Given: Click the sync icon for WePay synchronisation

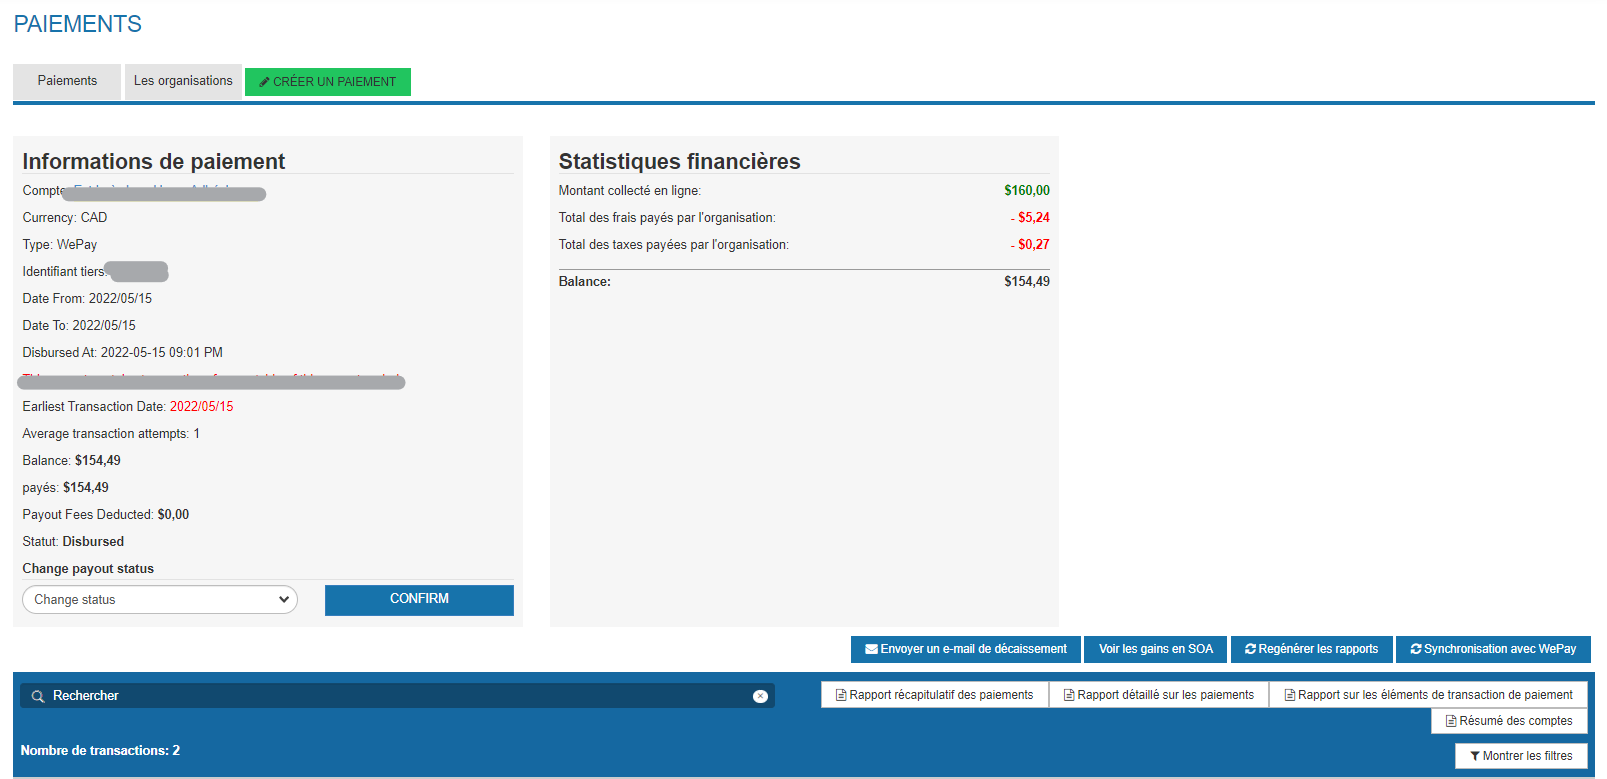Looking at the screenshot, I should tap(1416, 649).
